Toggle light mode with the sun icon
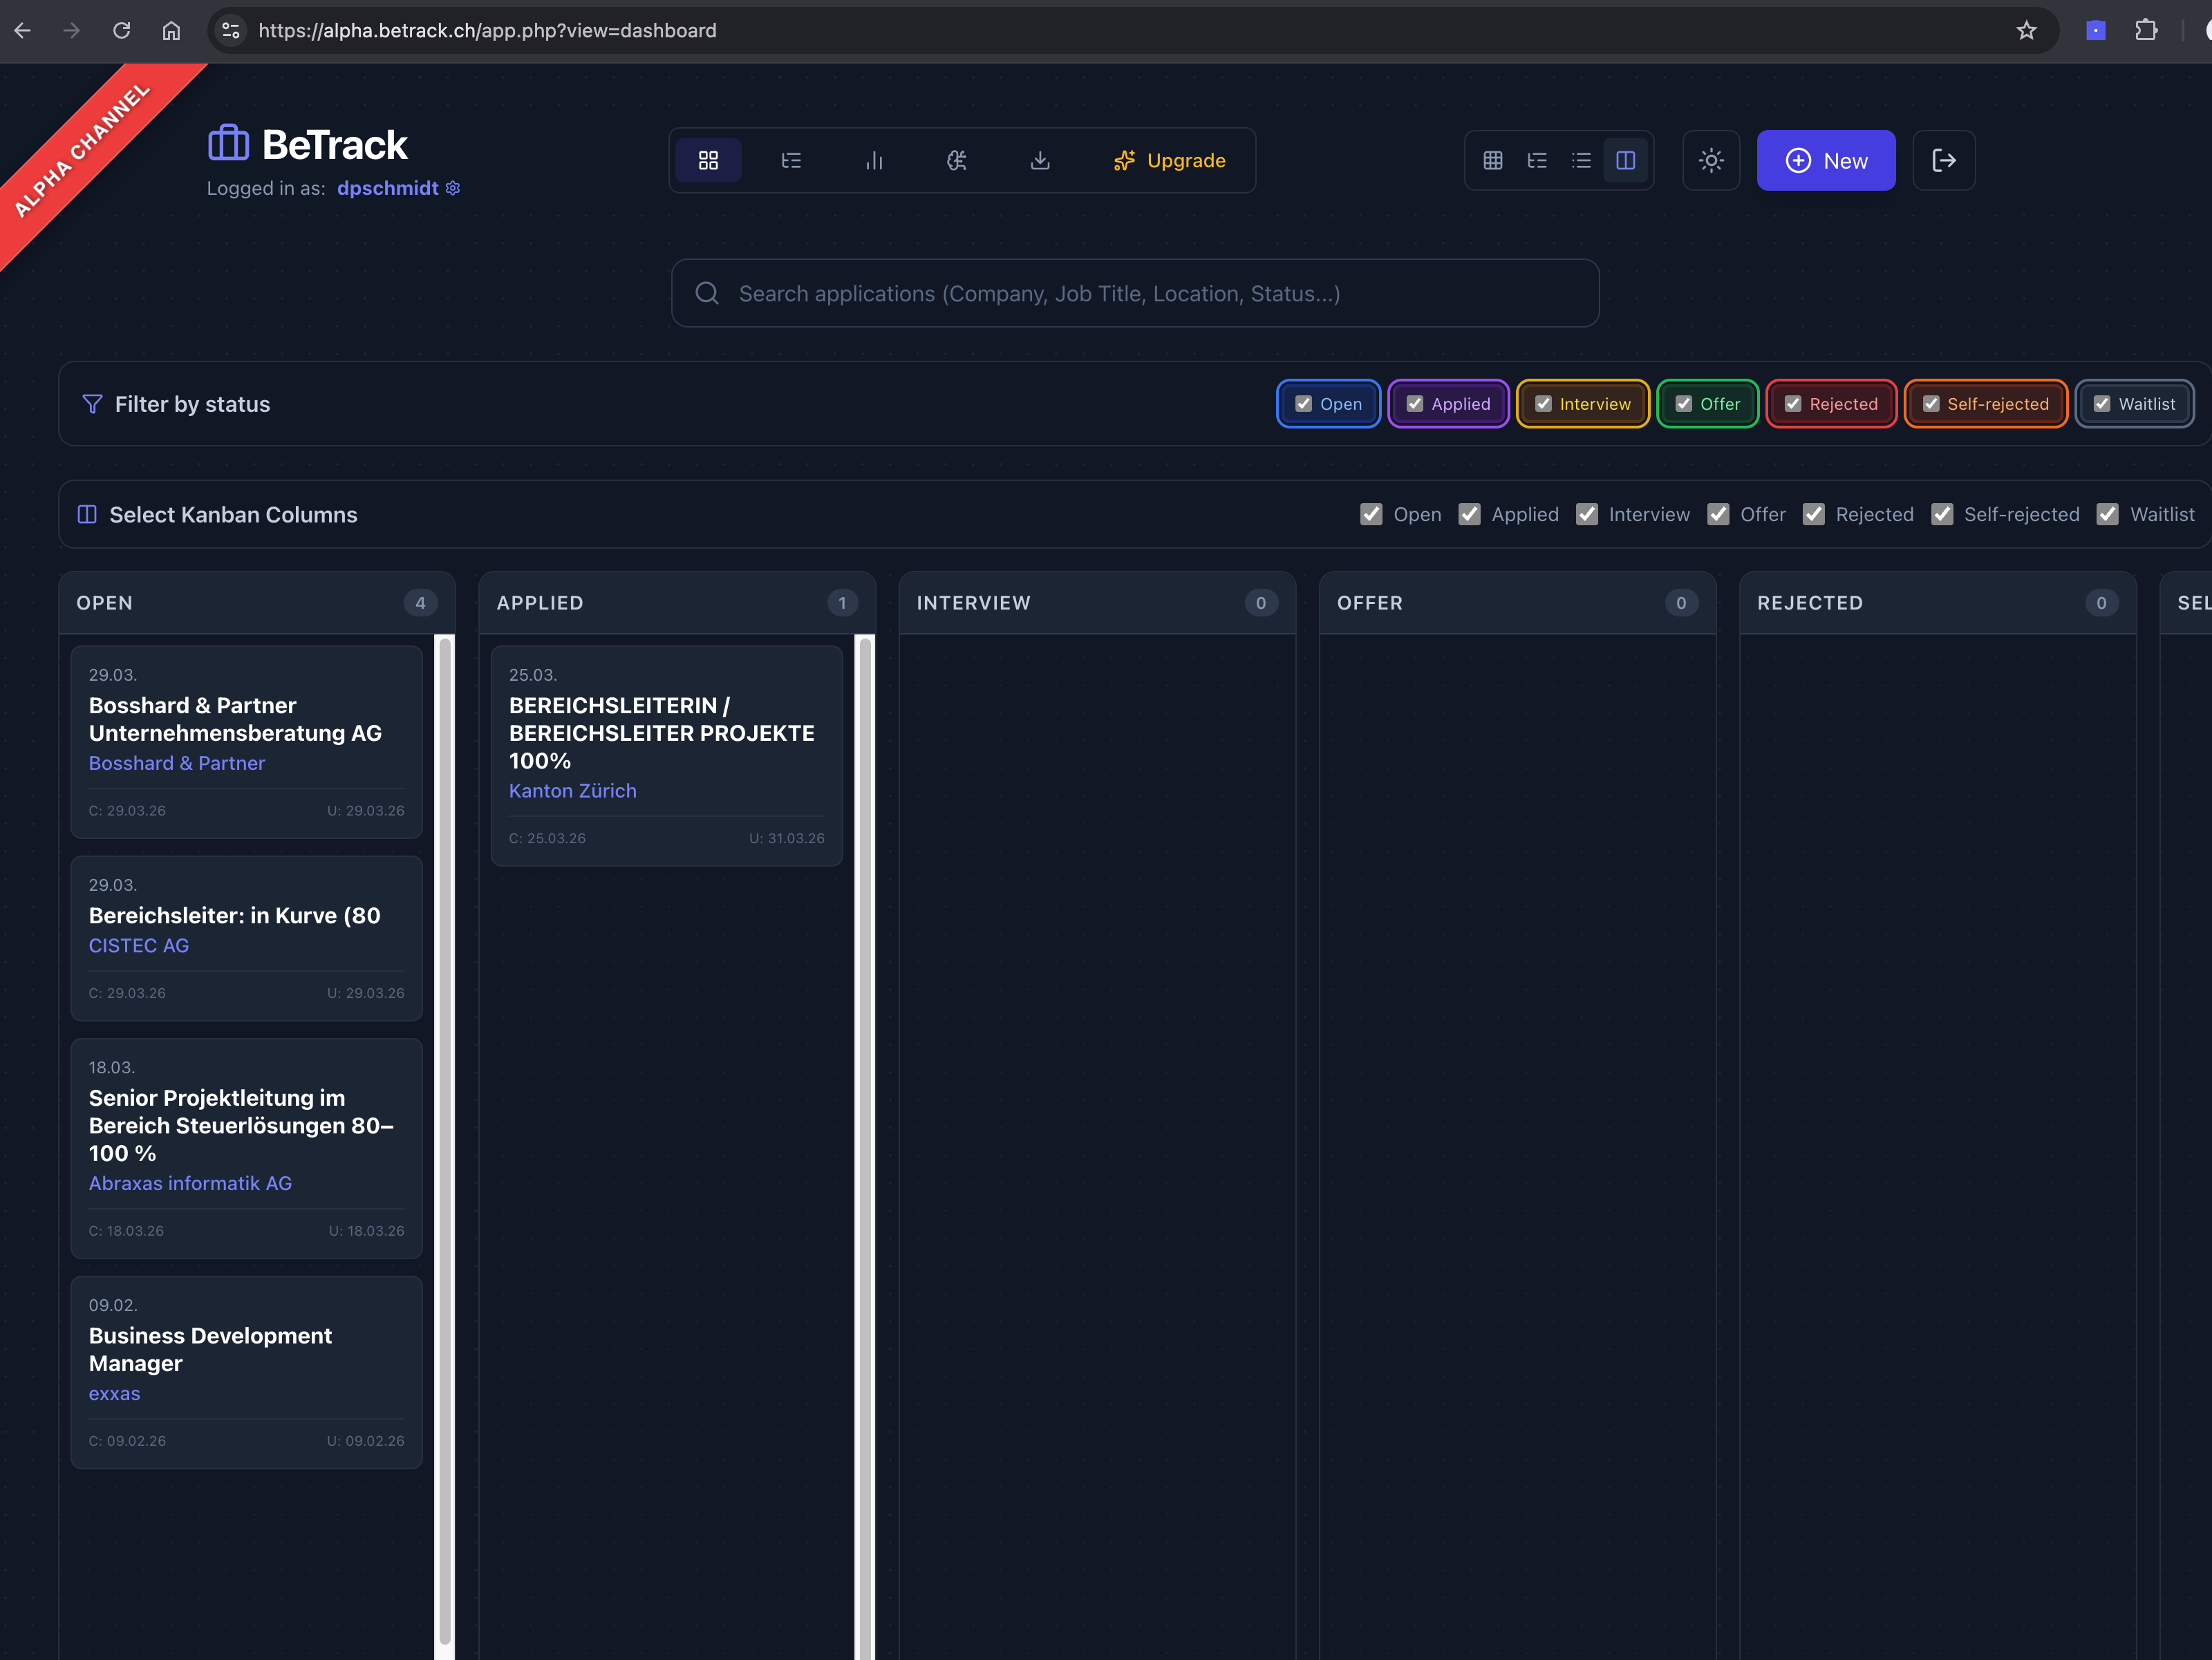Image resolution: width=2212 pixels, height=1660 pixels. coord(1711,160)
